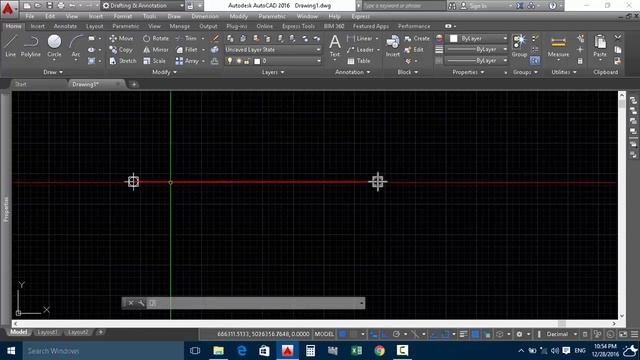This screenshot has width=640, height=360.
Task: Toggle layer 0 lock icon
Action: (247, 61)
